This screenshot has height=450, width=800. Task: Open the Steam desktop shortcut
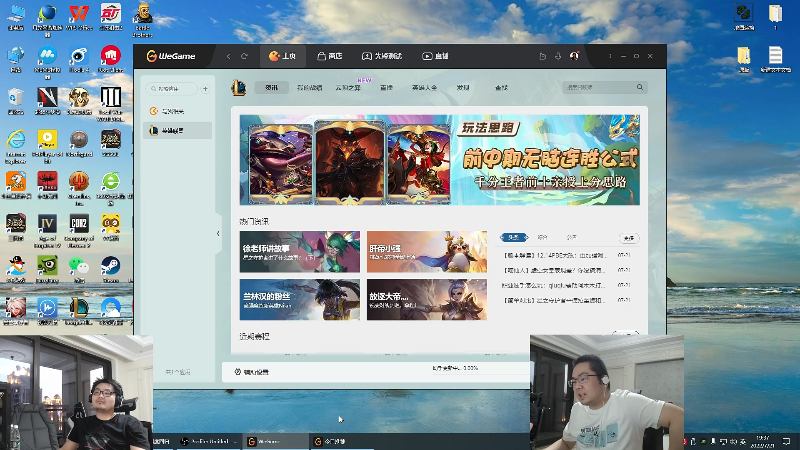[111, 269]
